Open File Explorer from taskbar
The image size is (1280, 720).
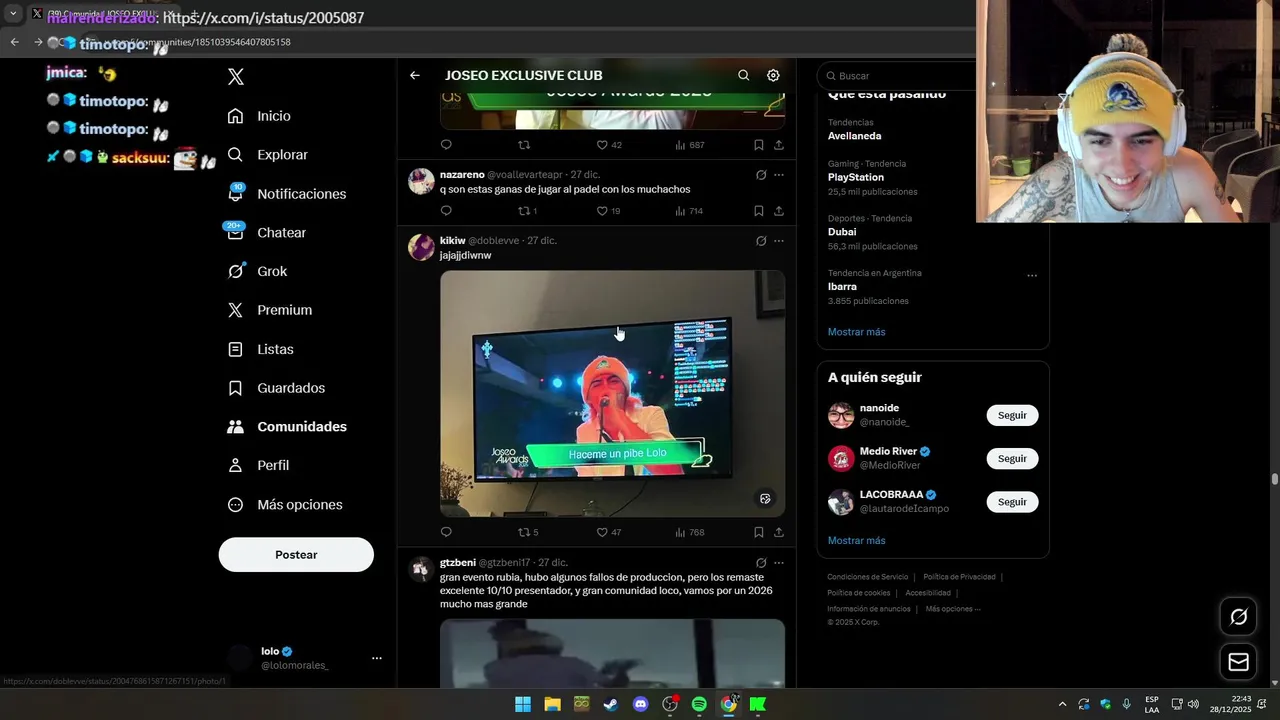[x=552, y=704]
